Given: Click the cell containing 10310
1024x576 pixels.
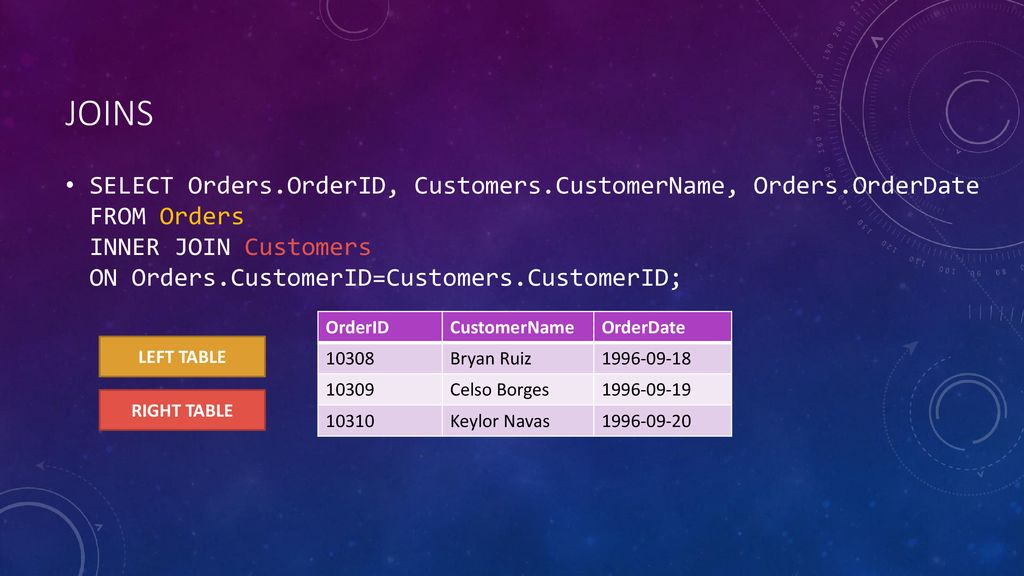Looking at the screenshot, I should point(379,421).
